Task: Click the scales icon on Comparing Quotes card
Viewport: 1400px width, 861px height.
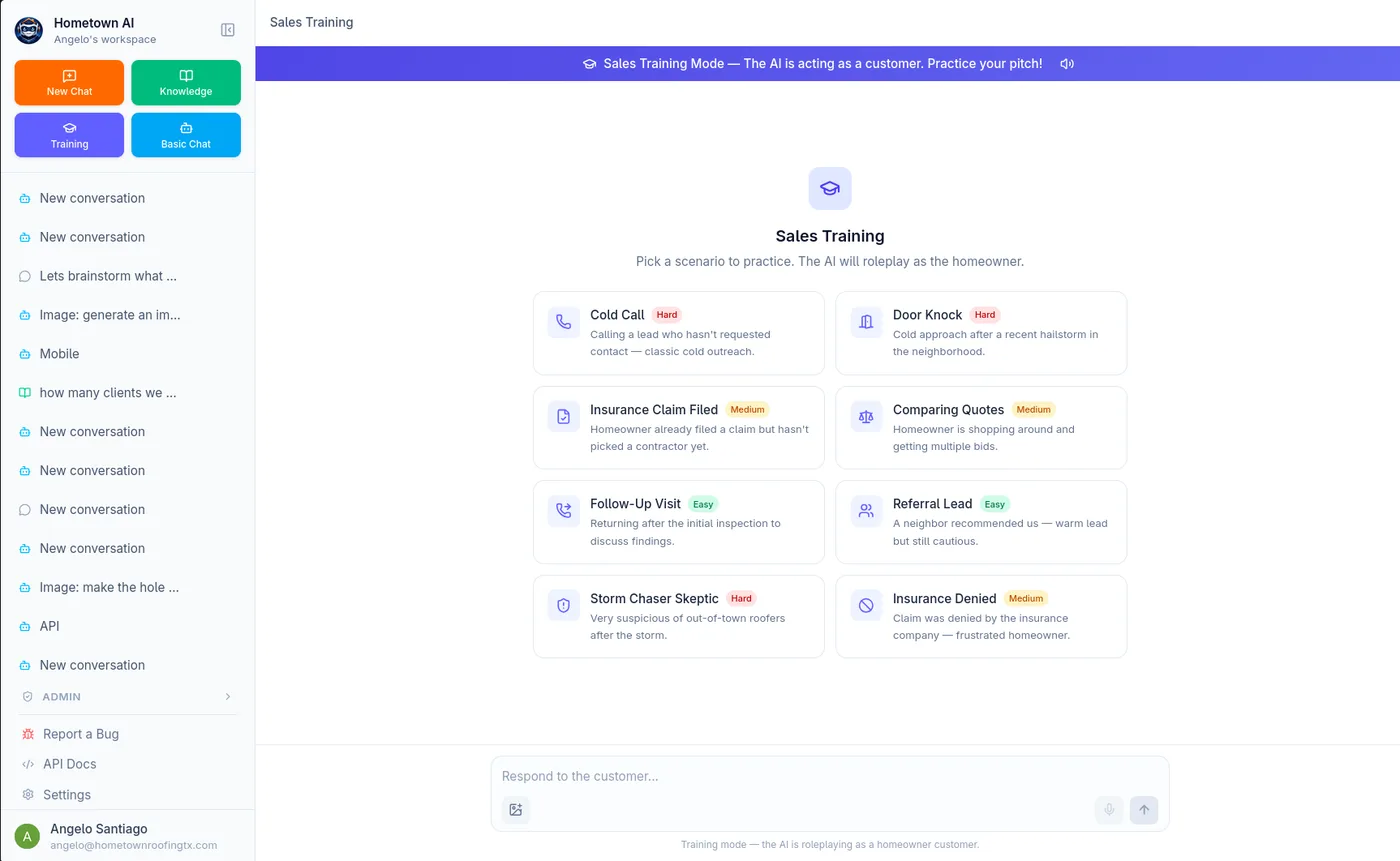Action: tap(866, 416)
